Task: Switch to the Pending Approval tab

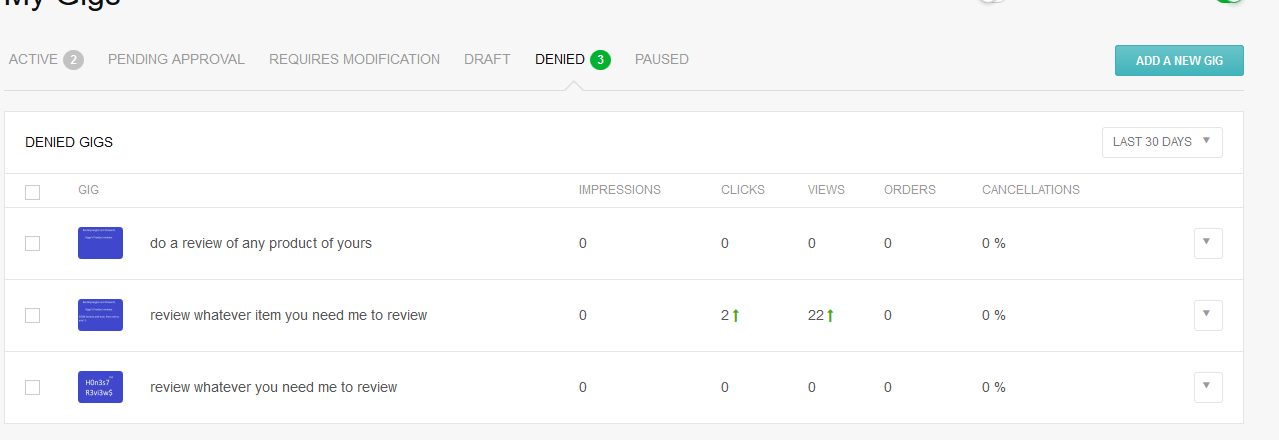Action: point(176,60)
